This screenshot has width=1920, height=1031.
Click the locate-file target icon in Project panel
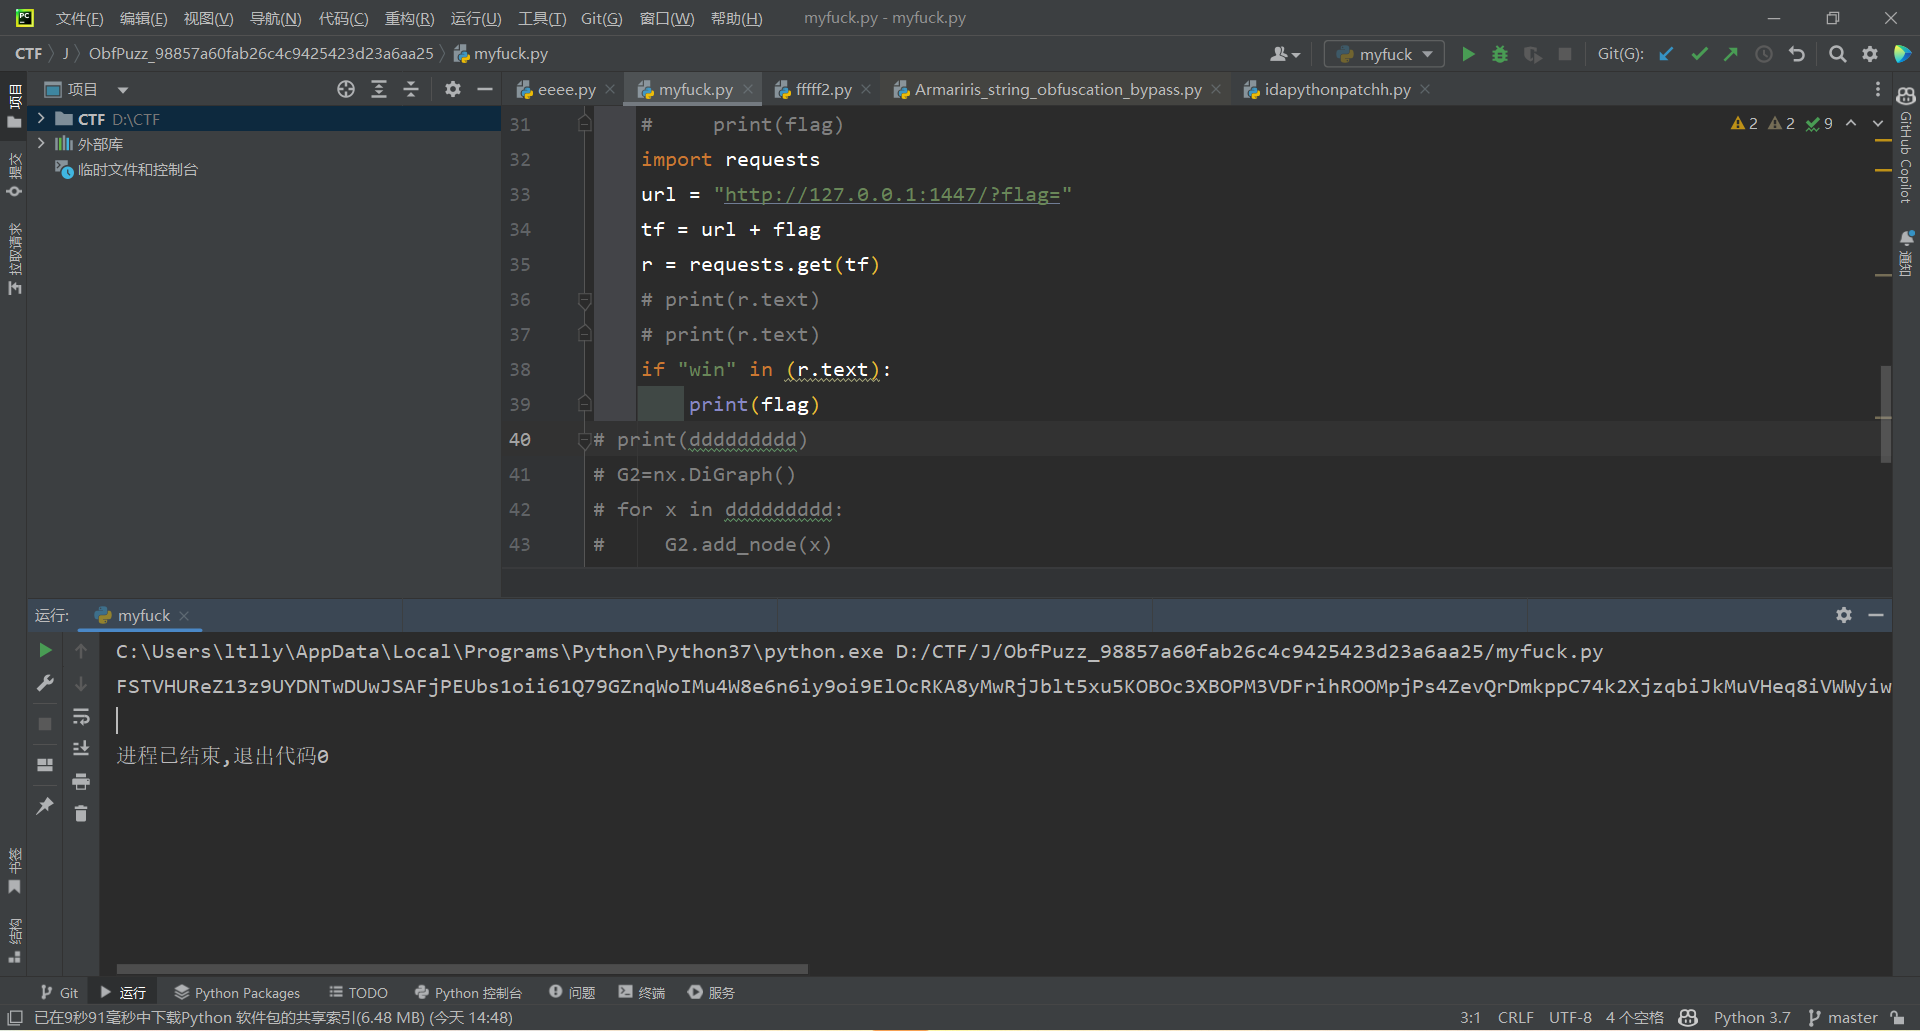(346, 89)
